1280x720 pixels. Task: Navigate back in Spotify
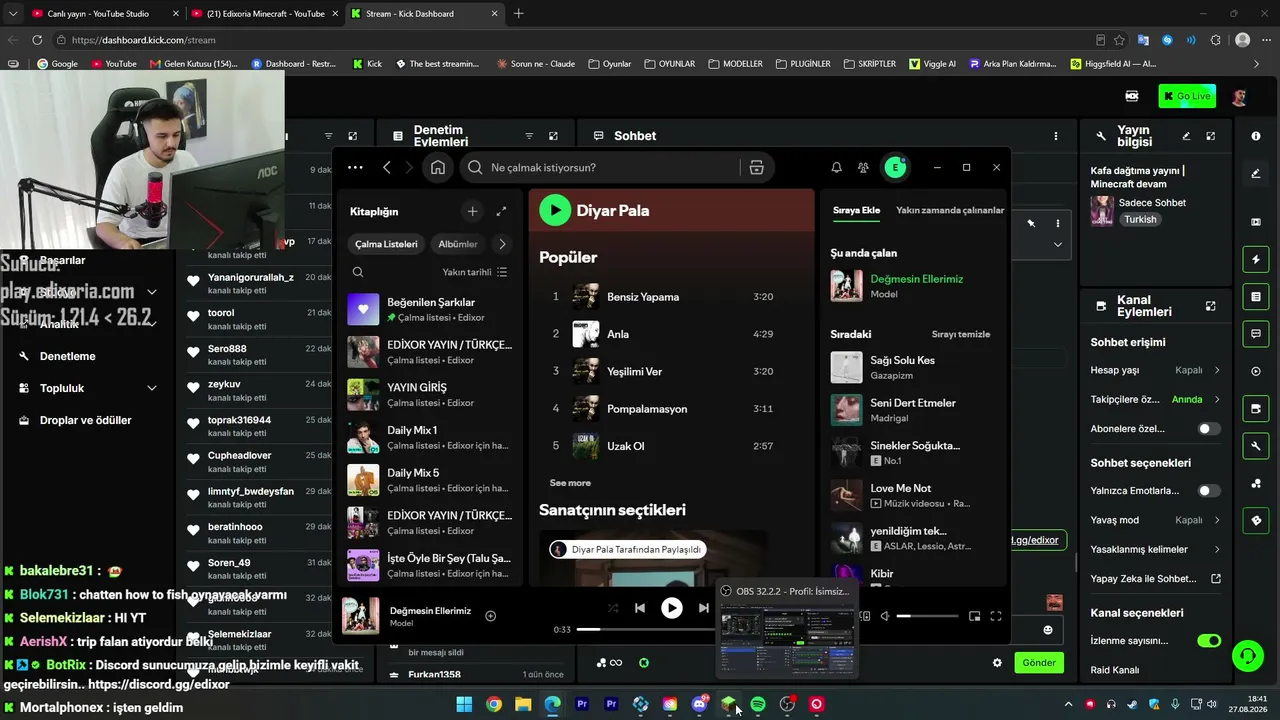pyautogui.click(x=387, y=168)
